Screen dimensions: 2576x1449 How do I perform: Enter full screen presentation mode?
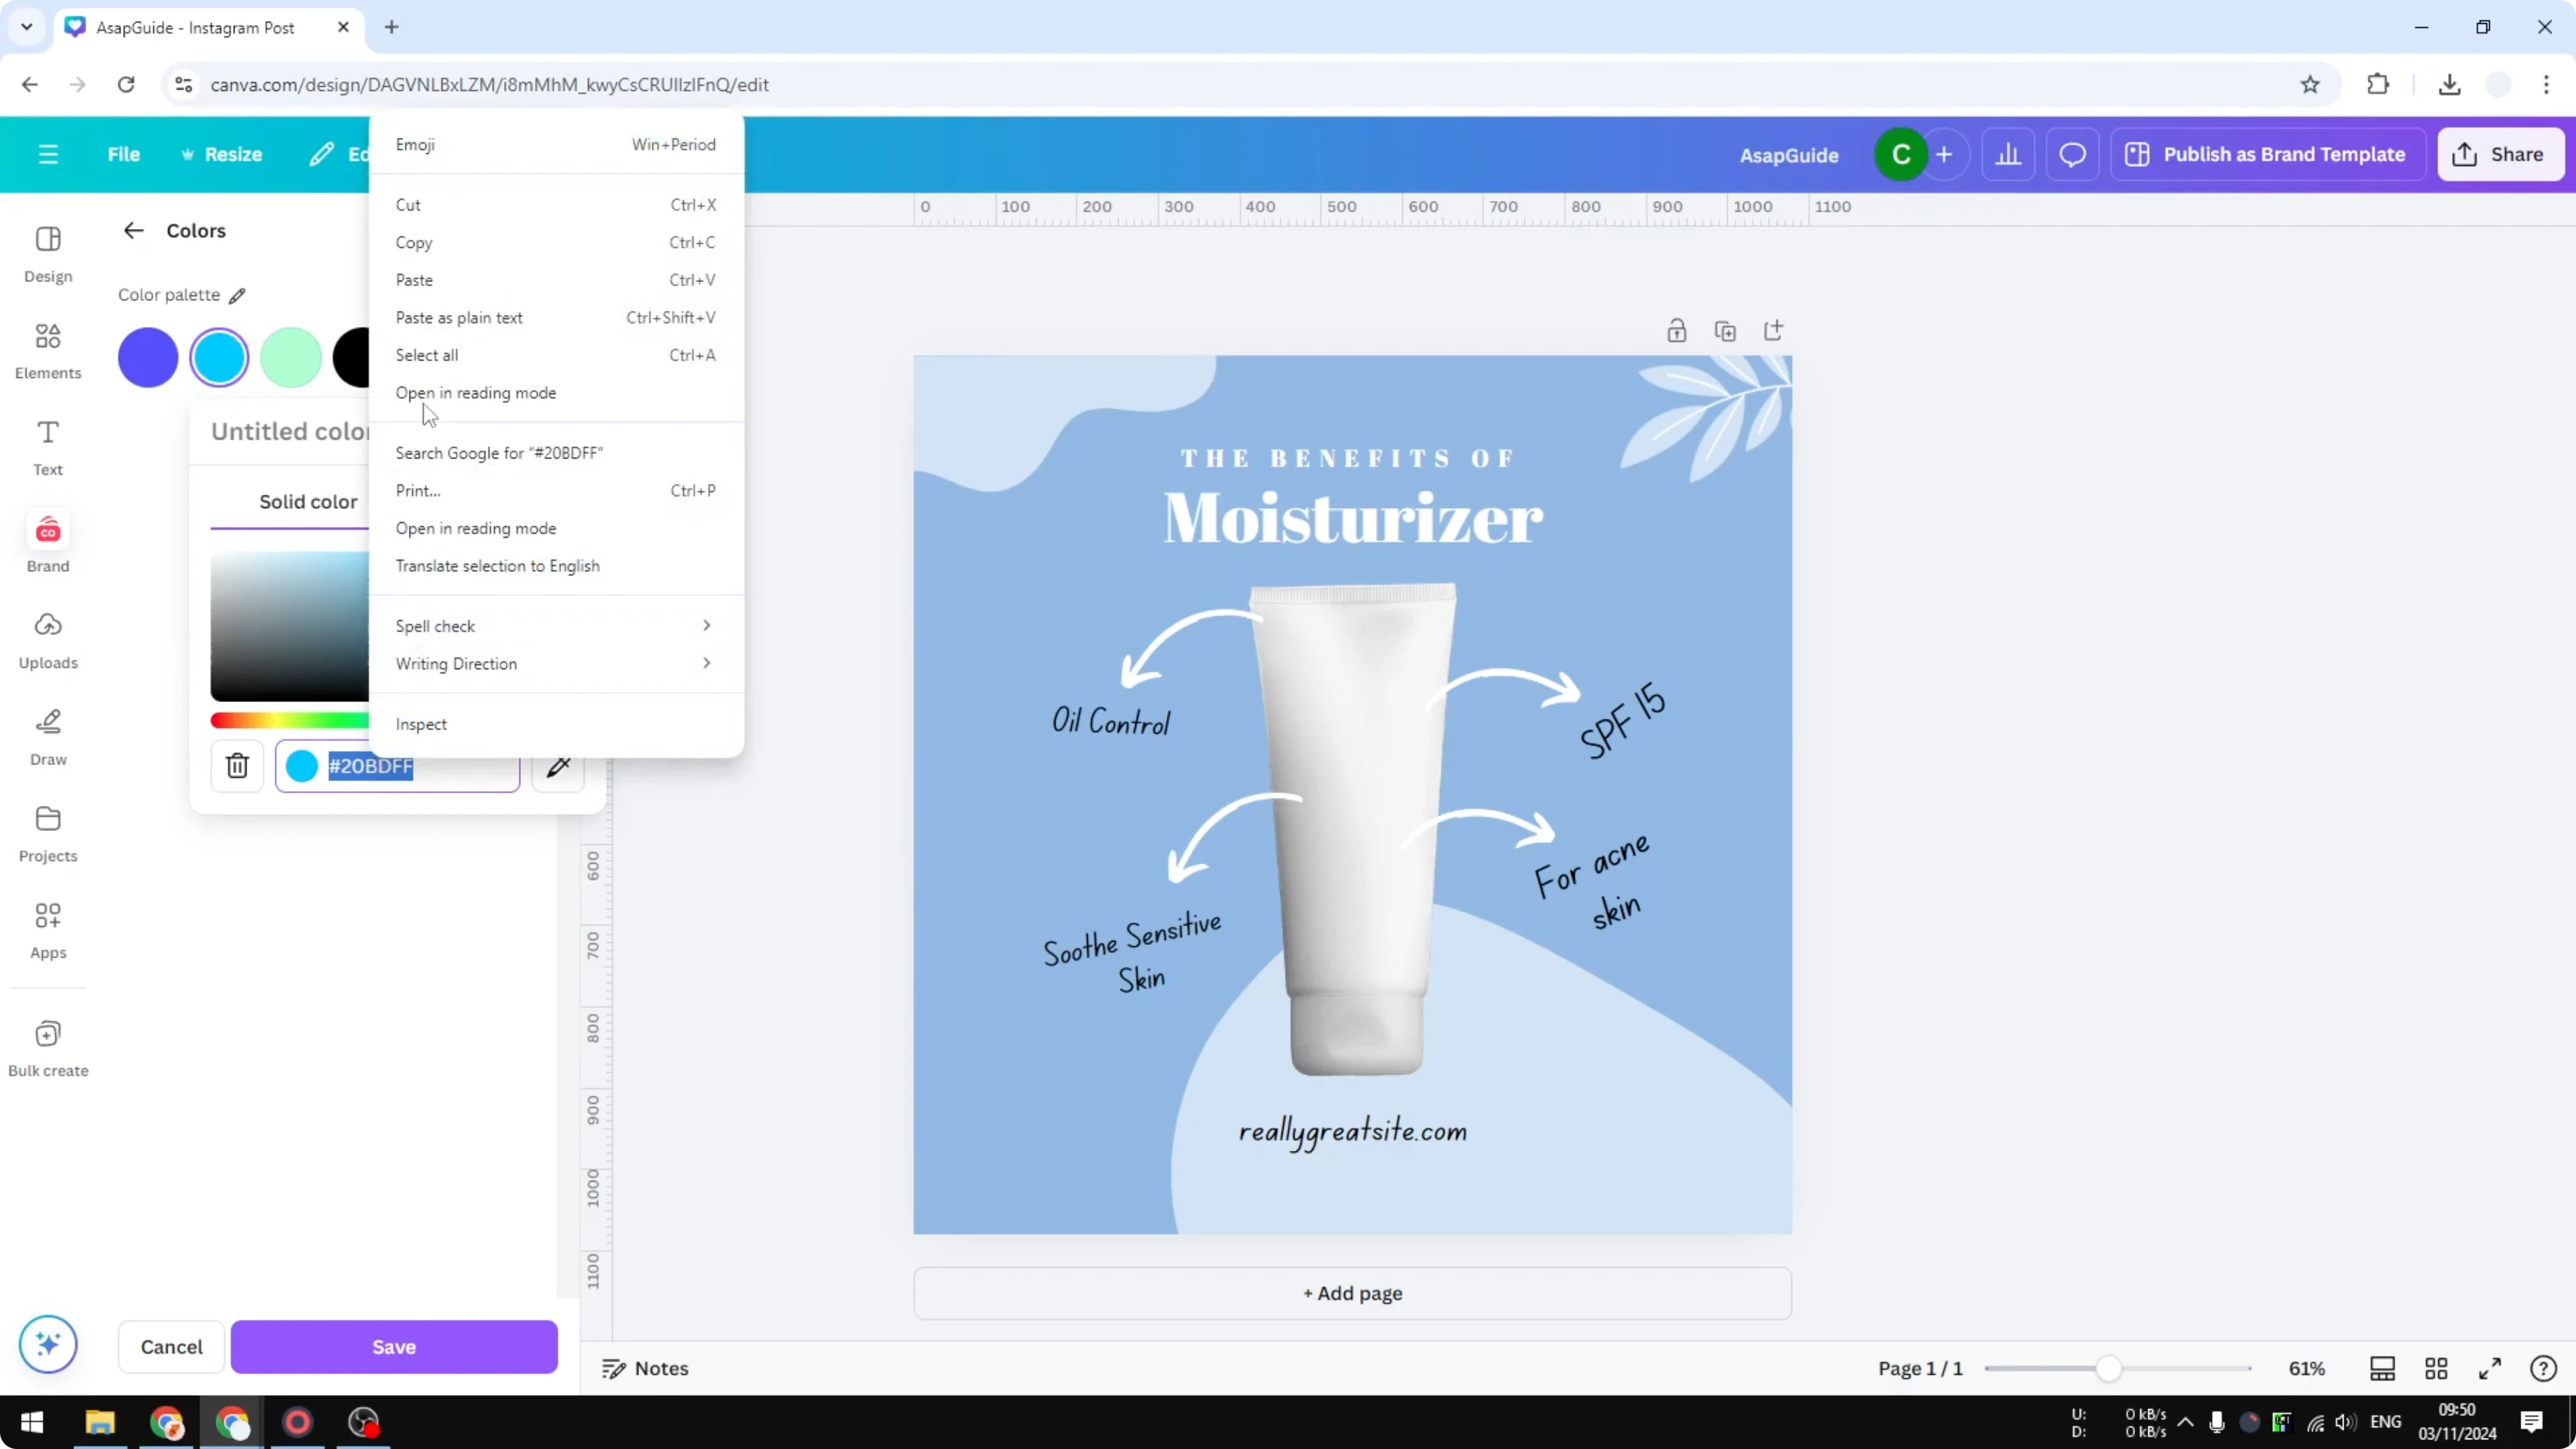point(2490,1368)
